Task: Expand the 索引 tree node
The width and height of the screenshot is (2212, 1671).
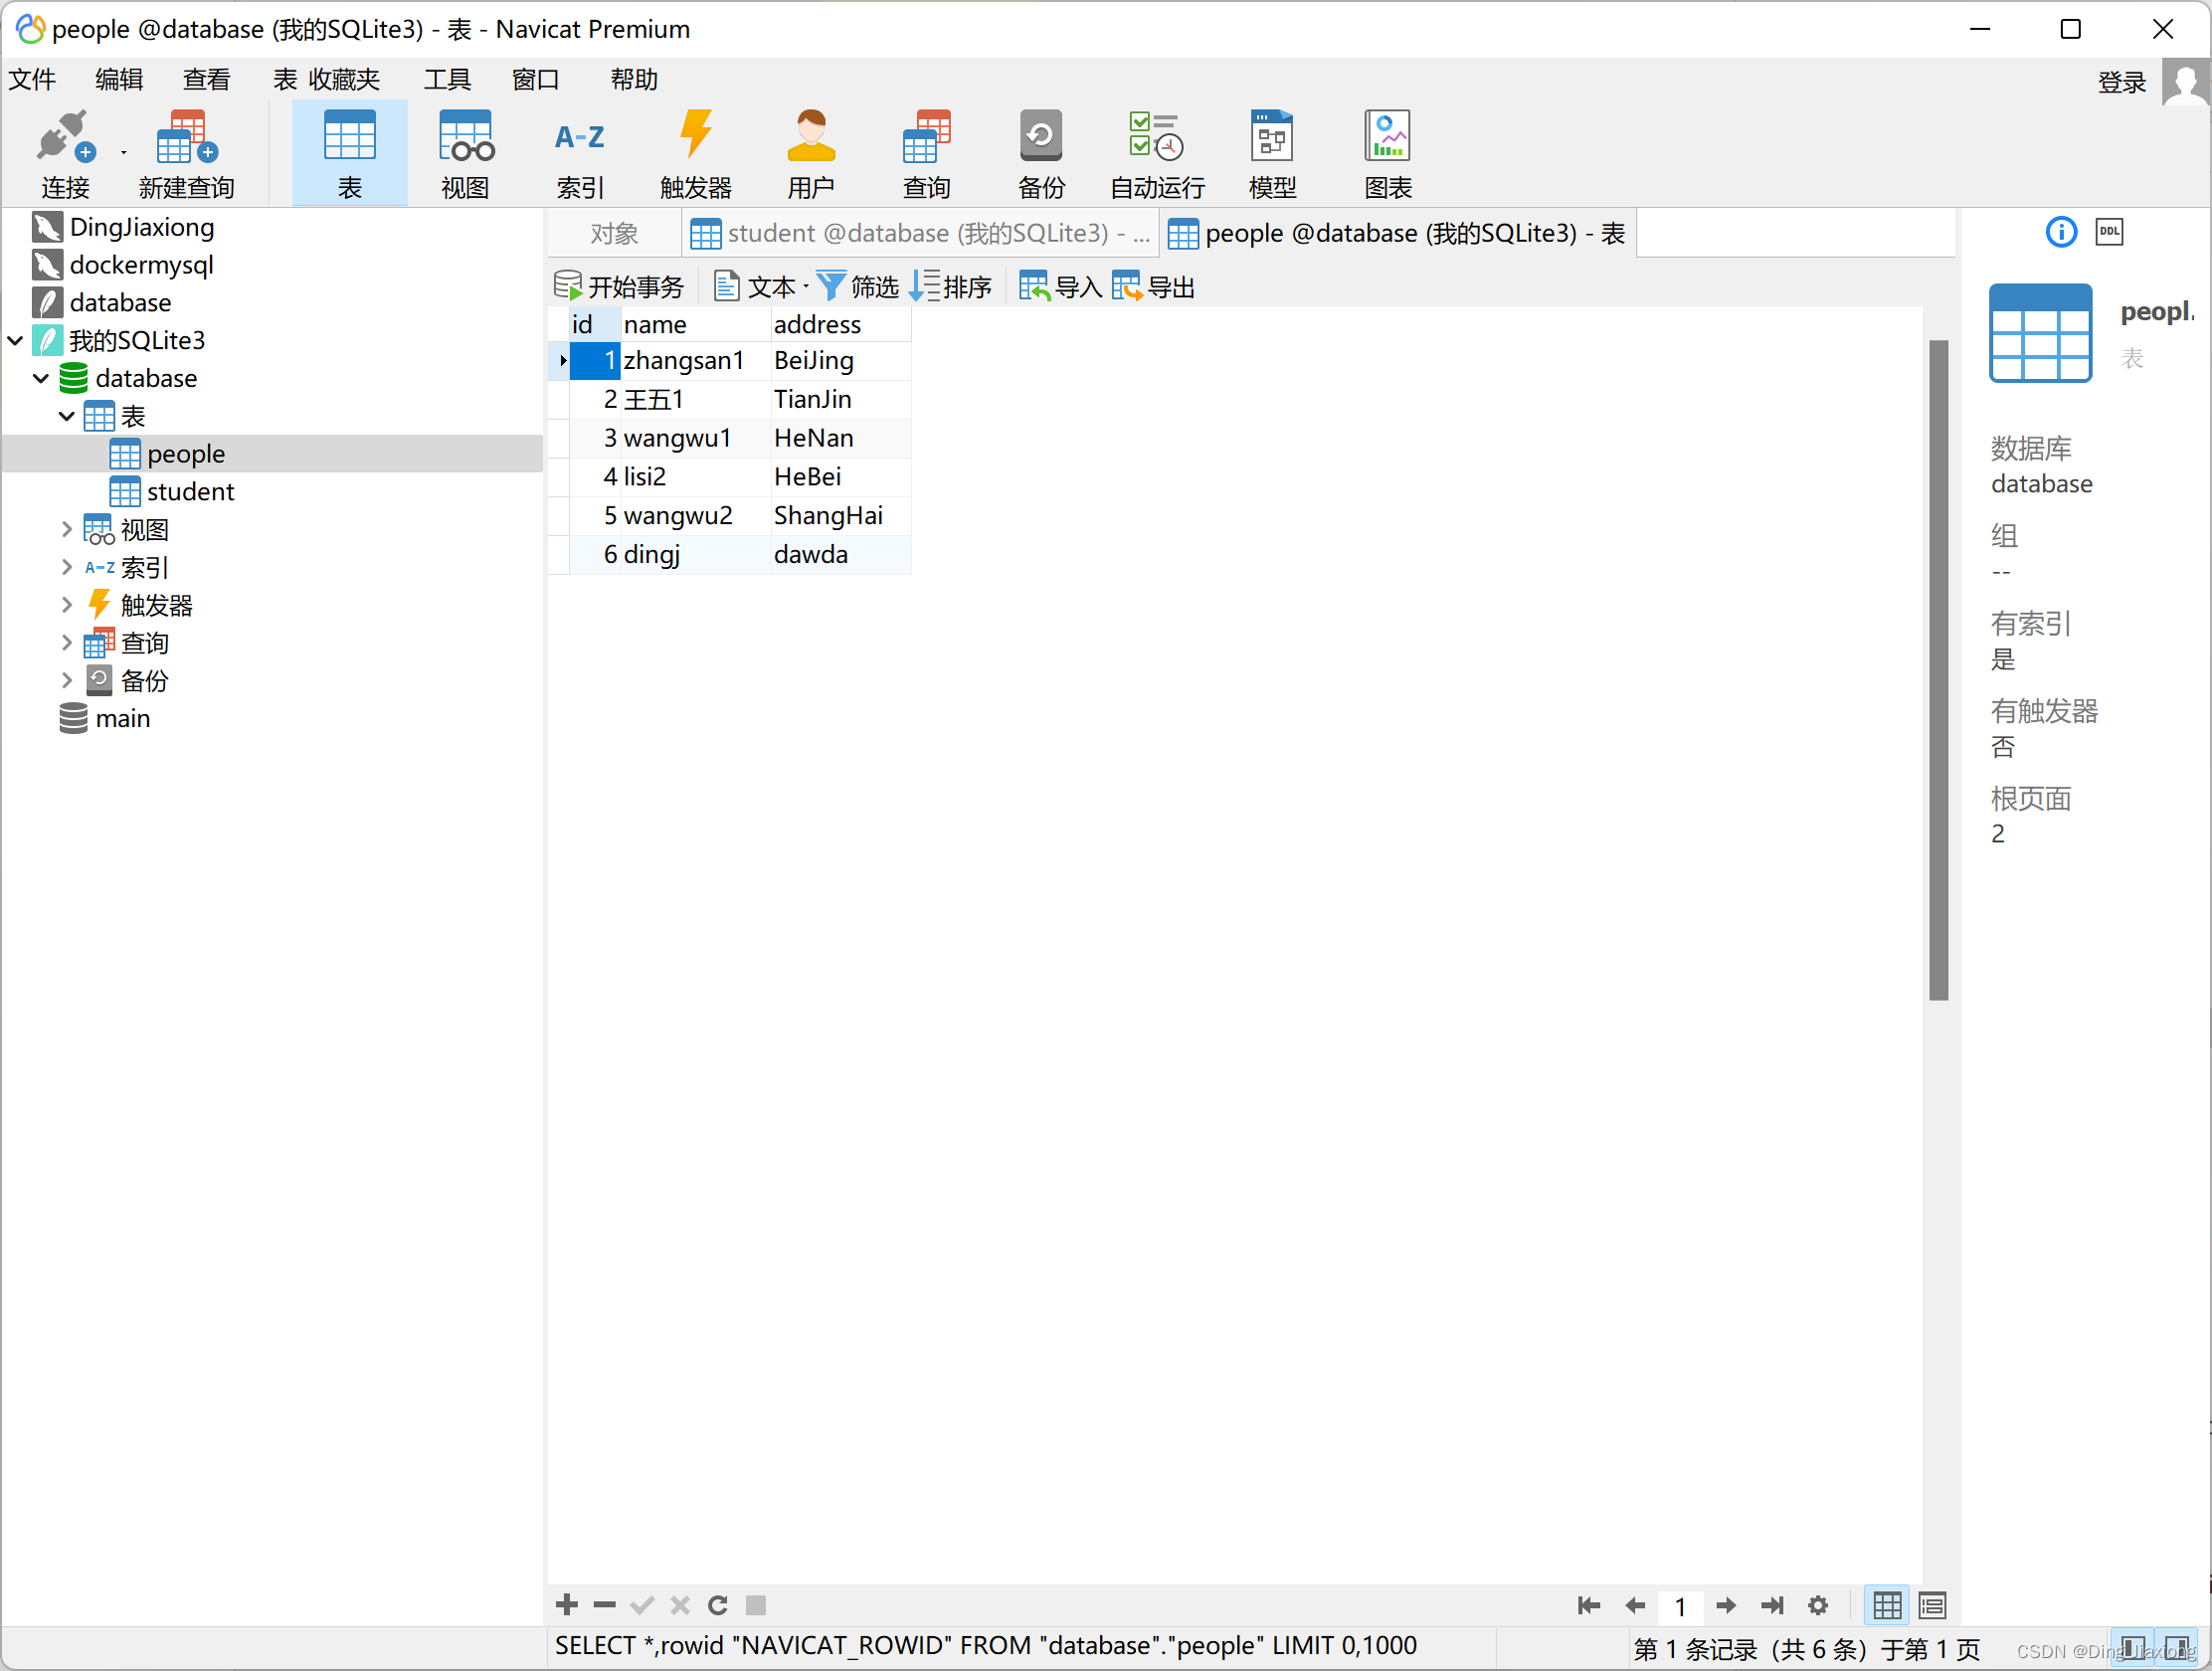Action: pos(67,567)
